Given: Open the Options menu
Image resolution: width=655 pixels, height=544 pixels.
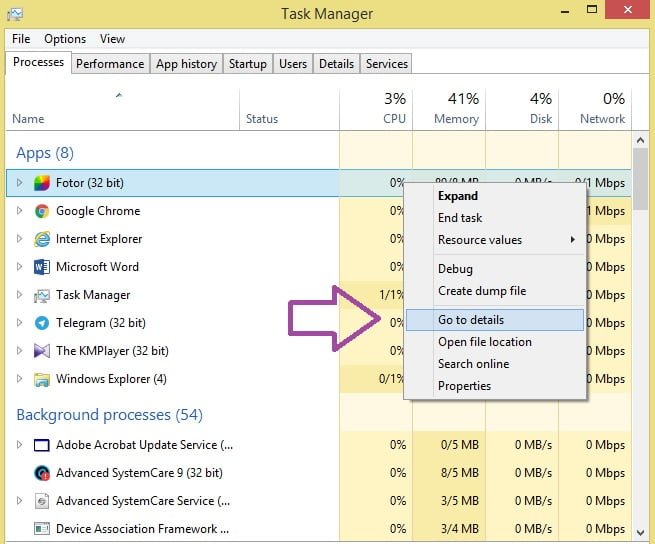Looking at the screenshot, I should tap(65, 39).
